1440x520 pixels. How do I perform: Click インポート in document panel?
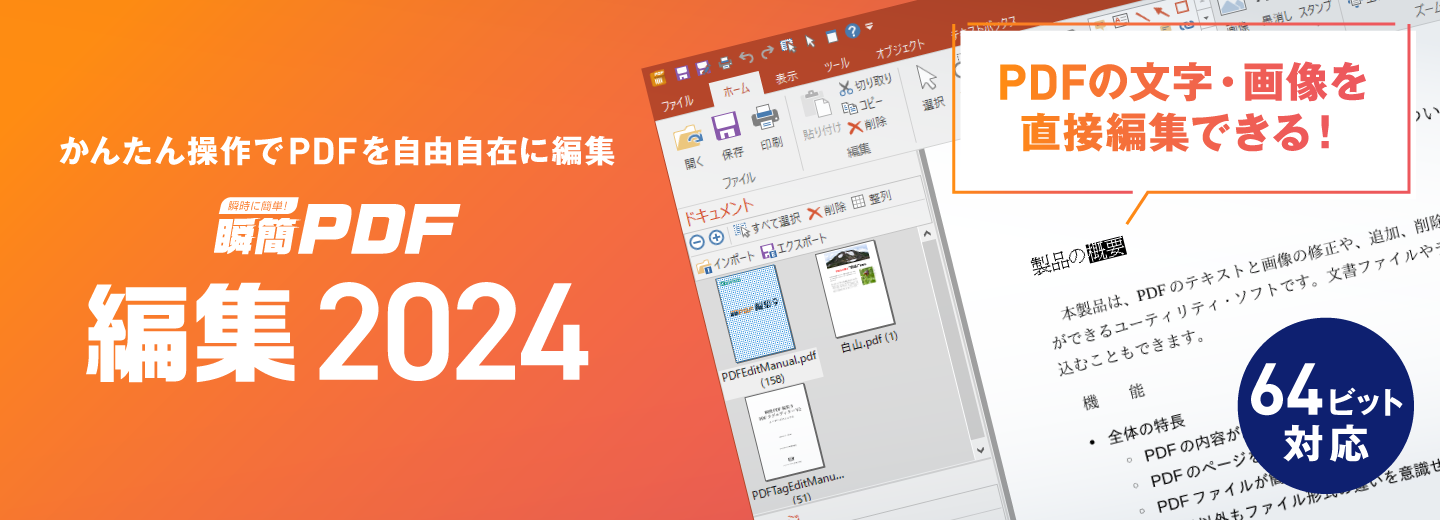point(725,262)
